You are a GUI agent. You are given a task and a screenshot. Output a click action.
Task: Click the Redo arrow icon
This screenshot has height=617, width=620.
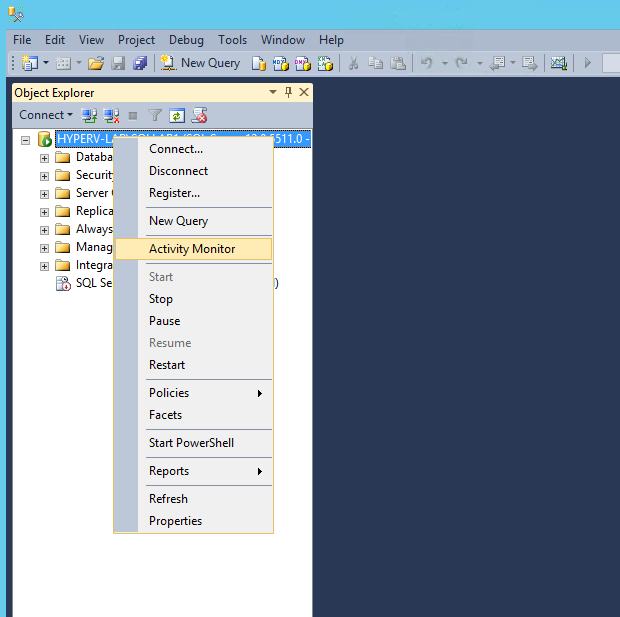[461, 62]
